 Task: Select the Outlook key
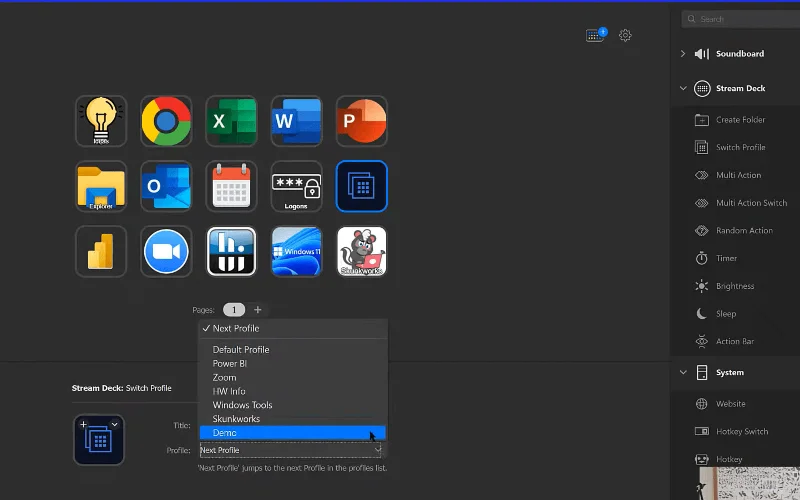(166, 186)
